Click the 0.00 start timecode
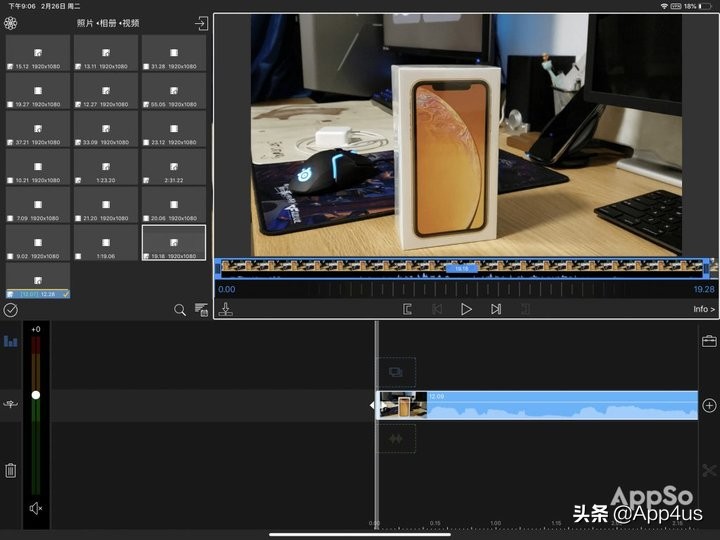720x540 pixels. coord(226,290)
